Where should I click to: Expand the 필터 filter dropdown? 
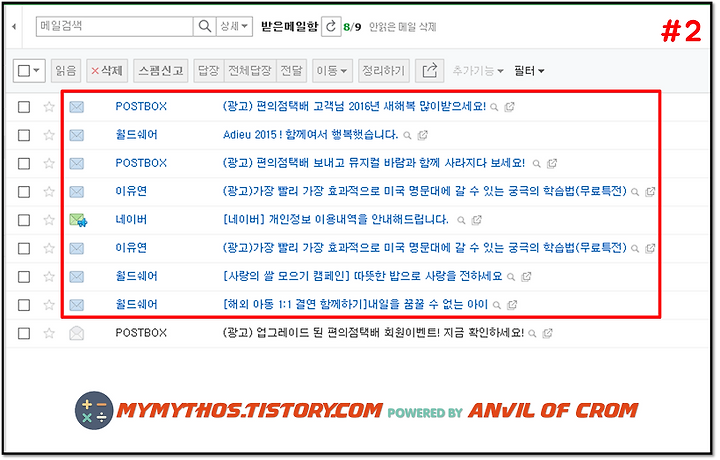[x=529, y=71]
